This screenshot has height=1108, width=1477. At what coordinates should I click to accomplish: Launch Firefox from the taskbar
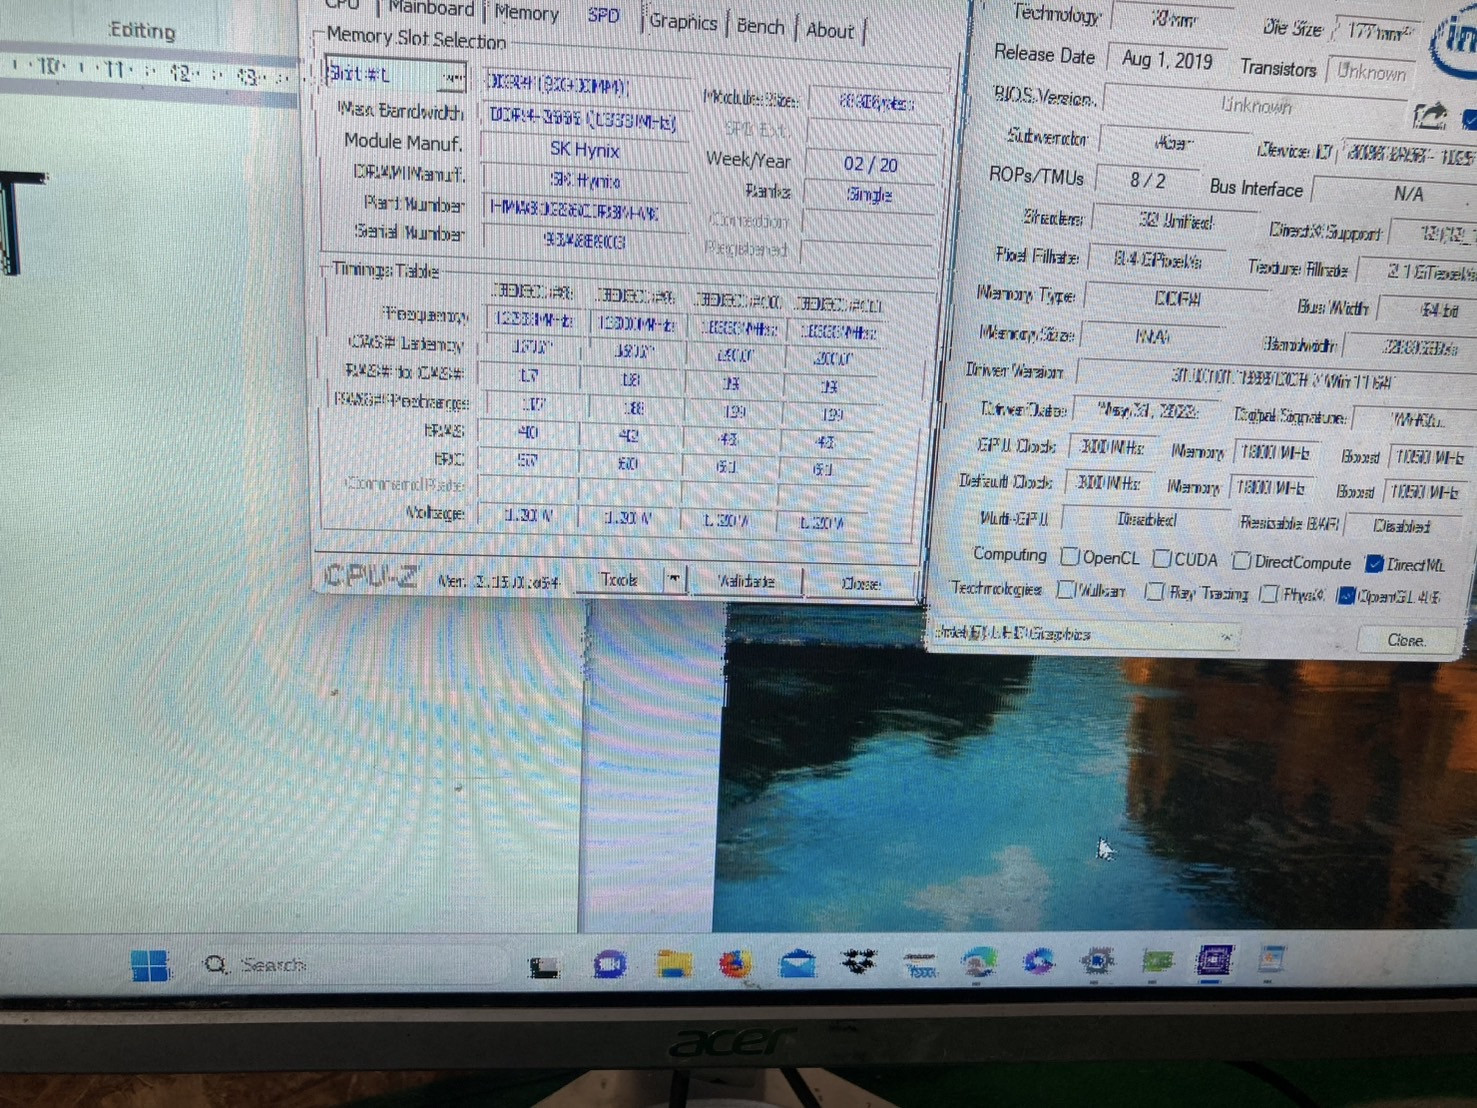click(735, 964)
